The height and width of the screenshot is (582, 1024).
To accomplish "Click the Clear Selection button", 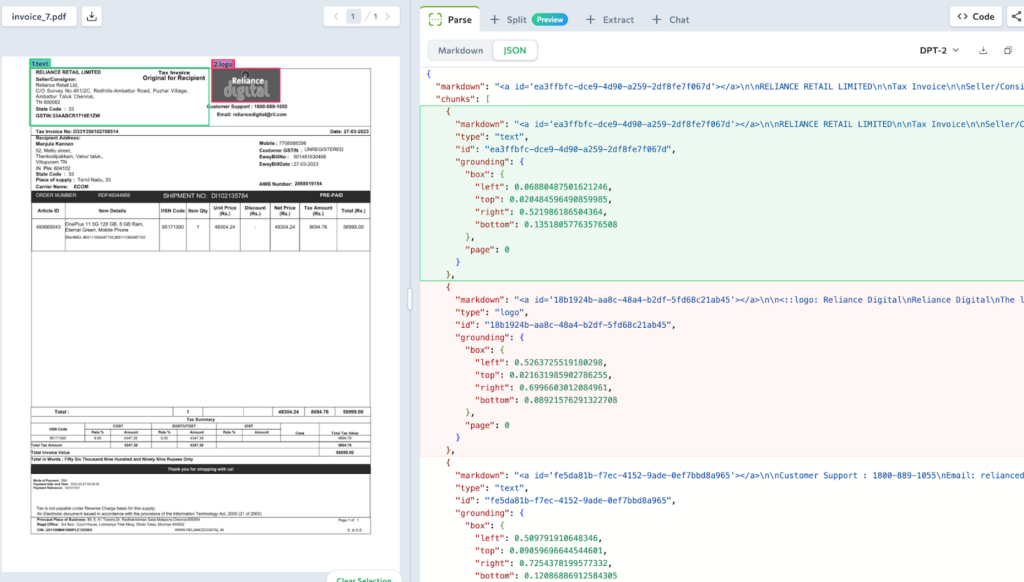I will (x=364, y=577).
